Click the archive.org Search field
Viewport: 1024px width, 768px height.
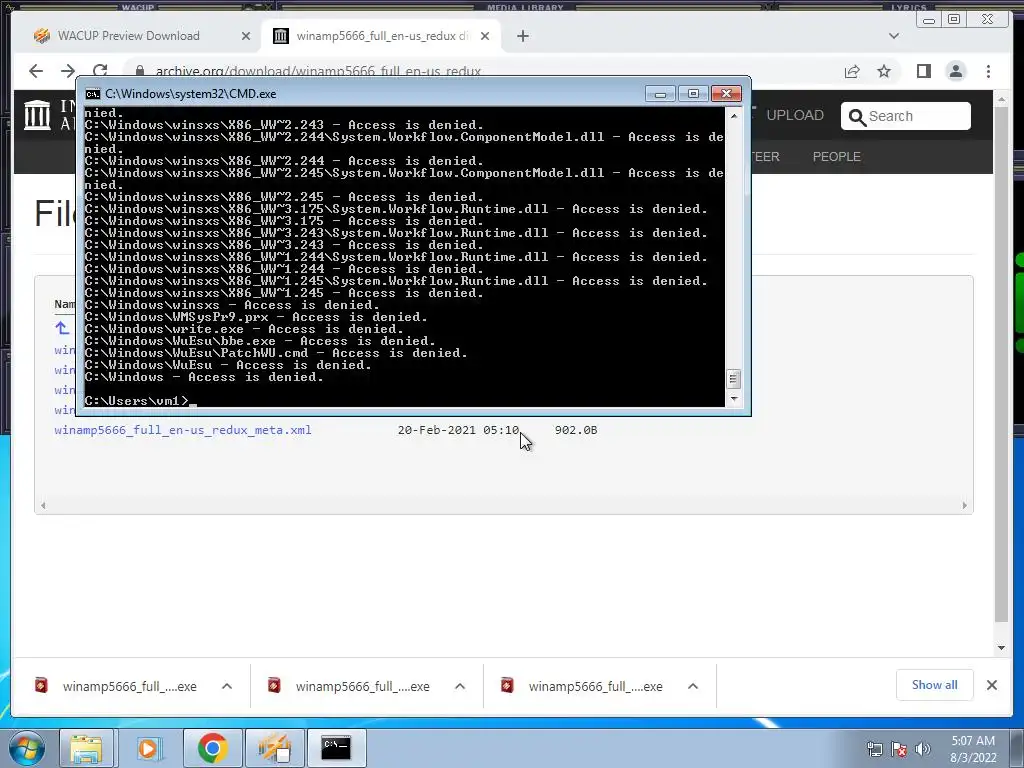906,116
